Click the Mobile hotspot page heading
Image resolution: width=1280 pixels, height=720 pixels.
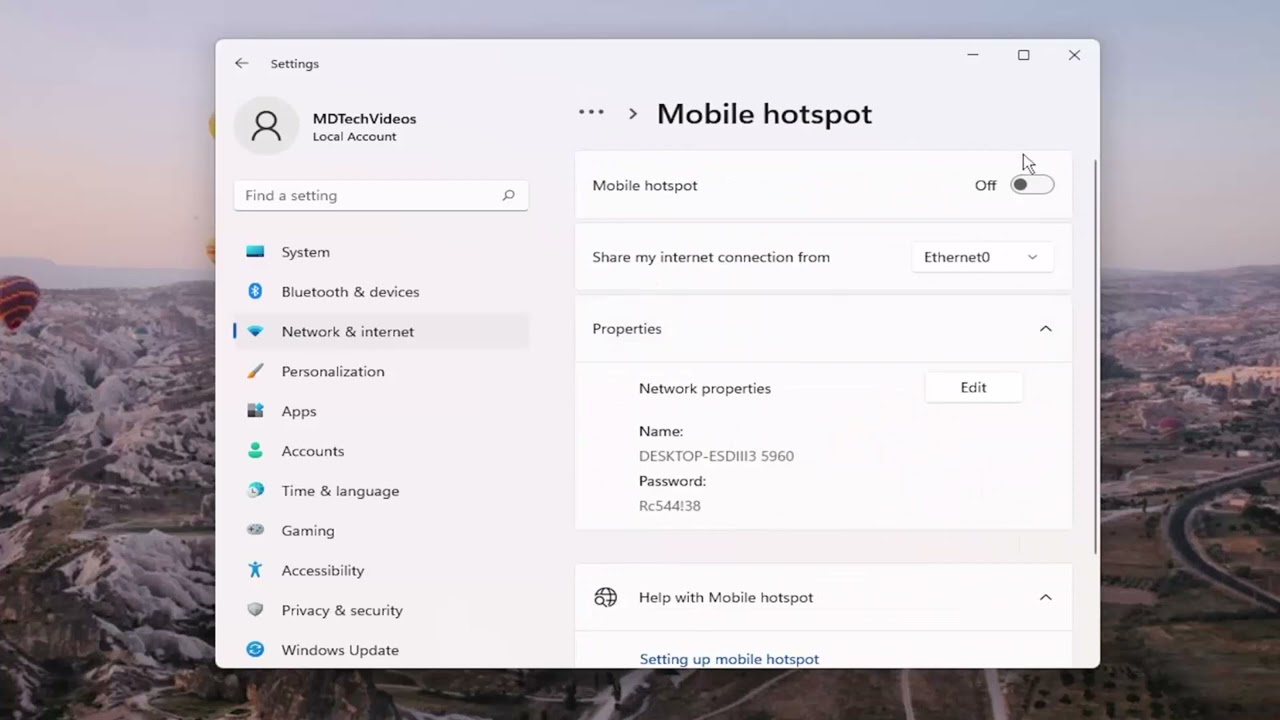coord(764,114)
